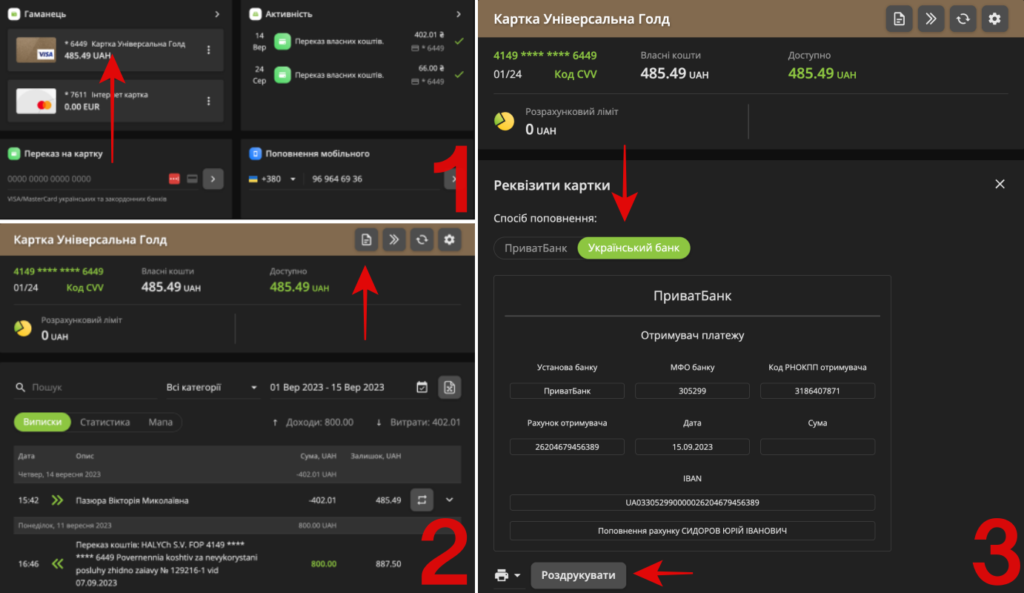
Task: Open gear settings above Реквізити картки section
Action: tap(995, 19)
